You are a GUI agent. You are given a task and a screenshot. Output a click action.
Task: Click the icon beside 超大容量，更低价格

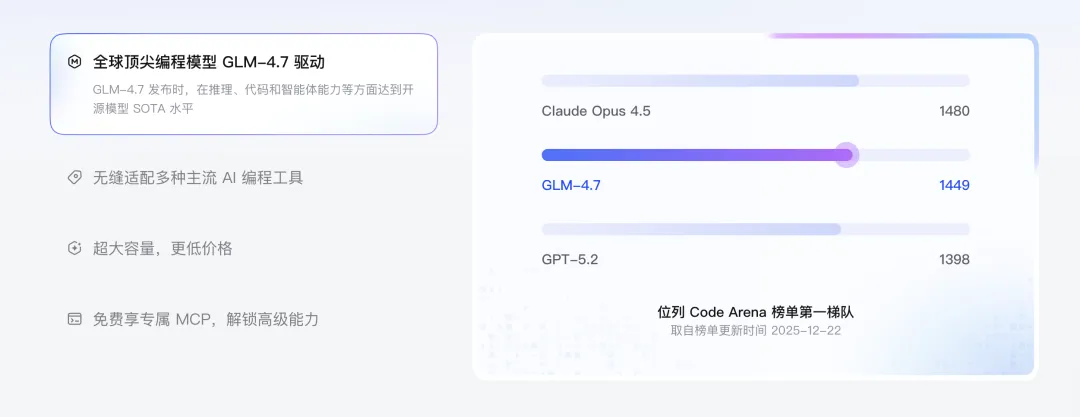(x=74, y=249)
